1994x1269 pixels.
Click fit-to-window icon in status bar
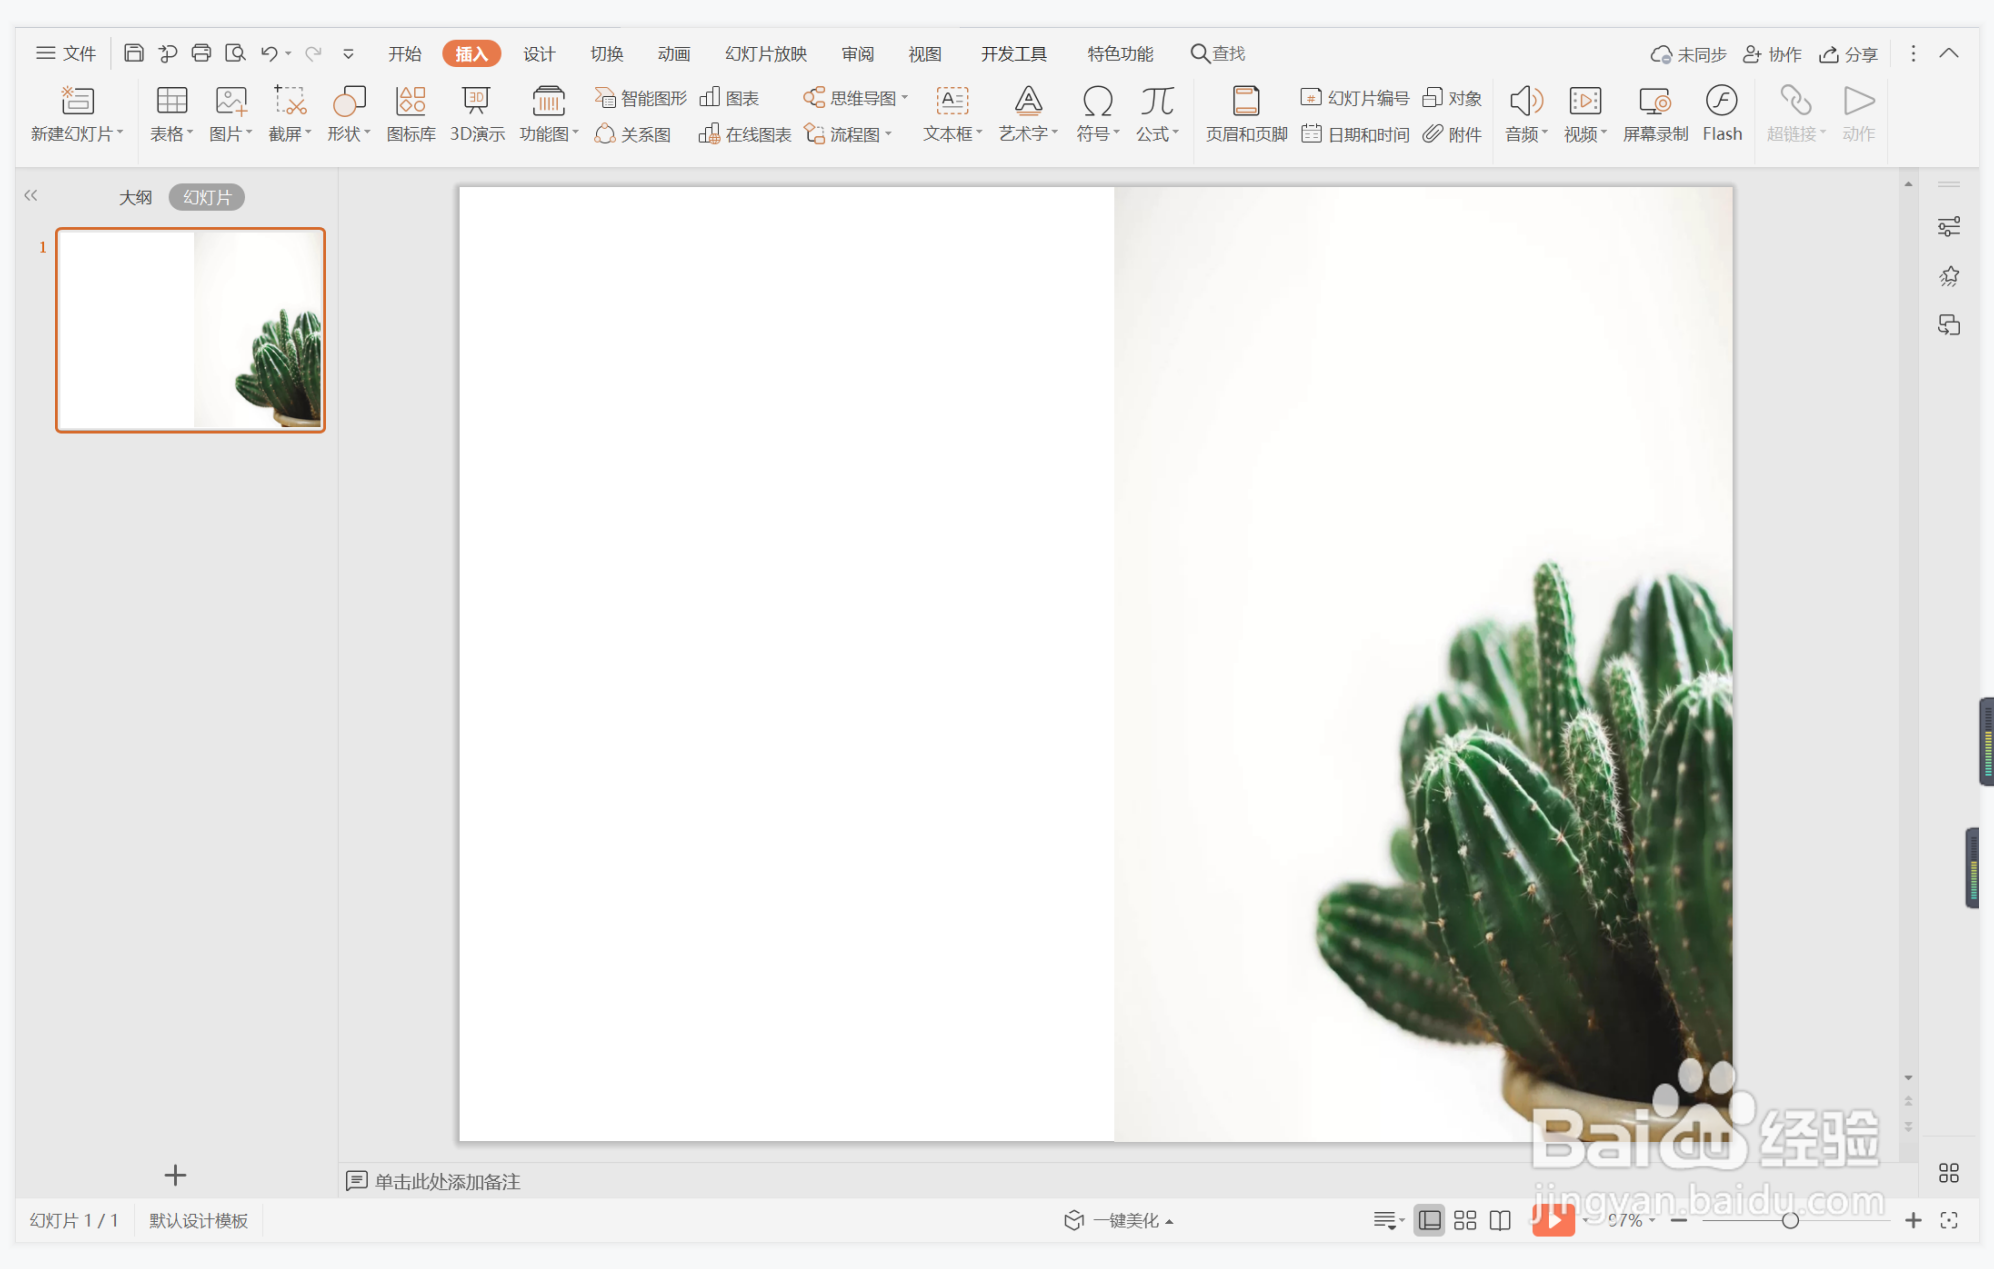point(1949,1220)
